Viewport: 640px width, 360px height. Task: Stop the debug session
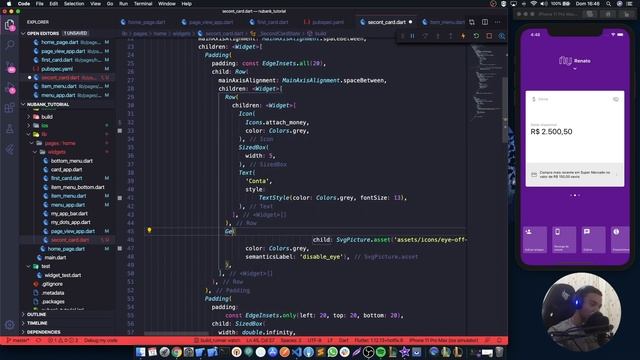489,36
